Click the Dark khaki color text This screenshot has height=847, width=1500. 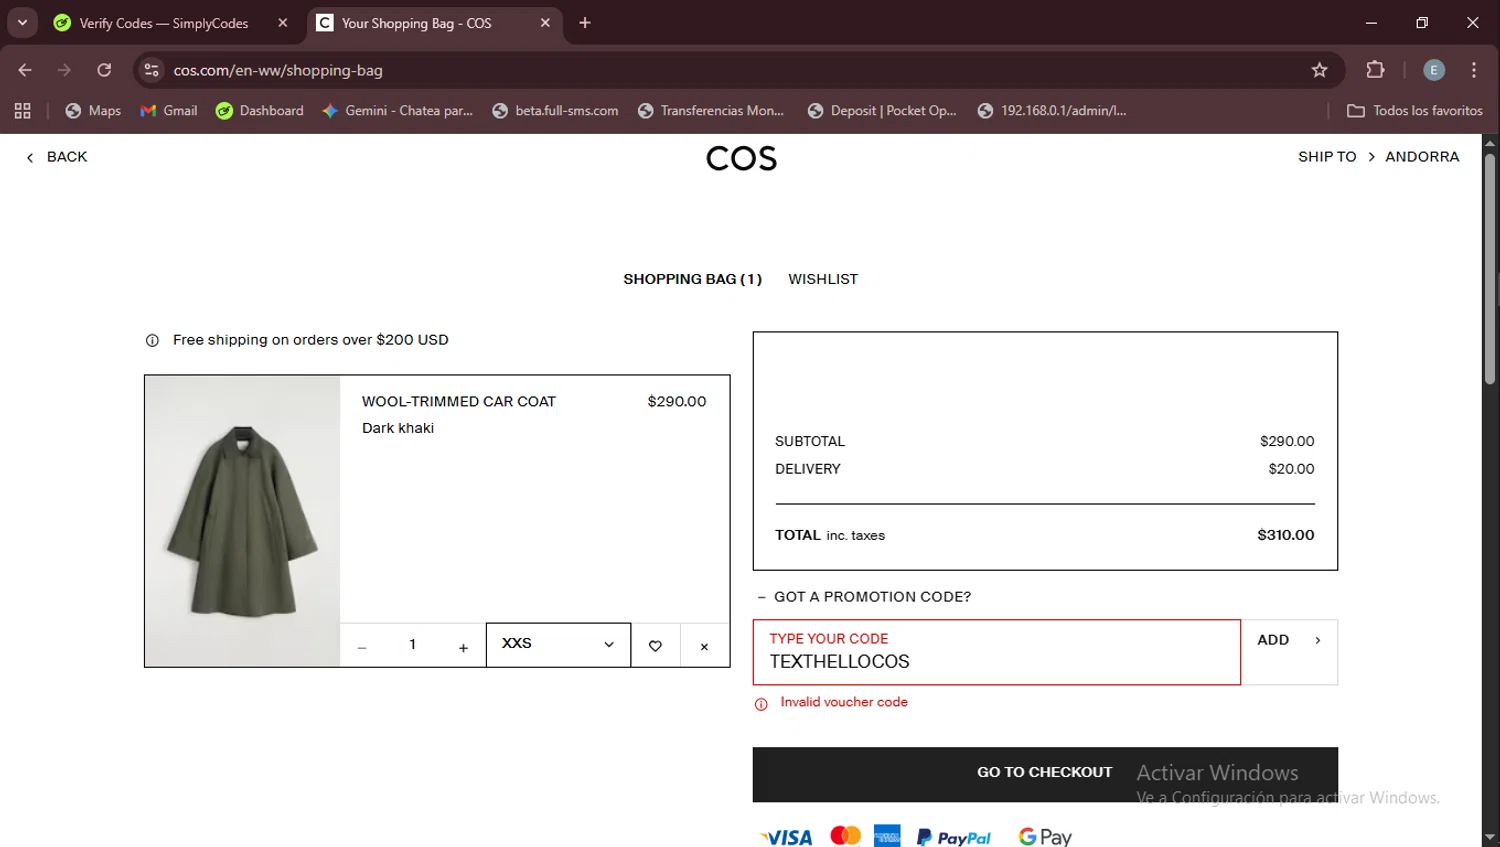[x=398, y=428]
